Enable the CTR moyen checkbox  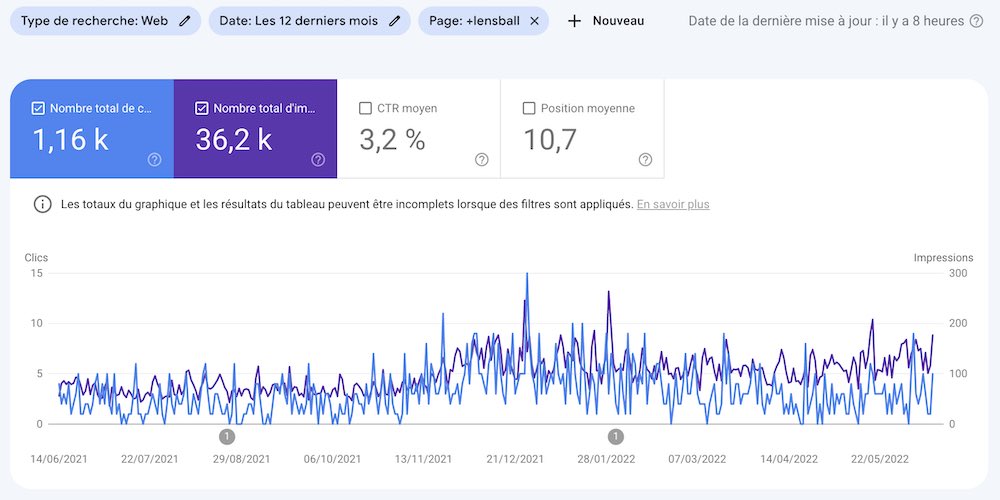point(365,108)
